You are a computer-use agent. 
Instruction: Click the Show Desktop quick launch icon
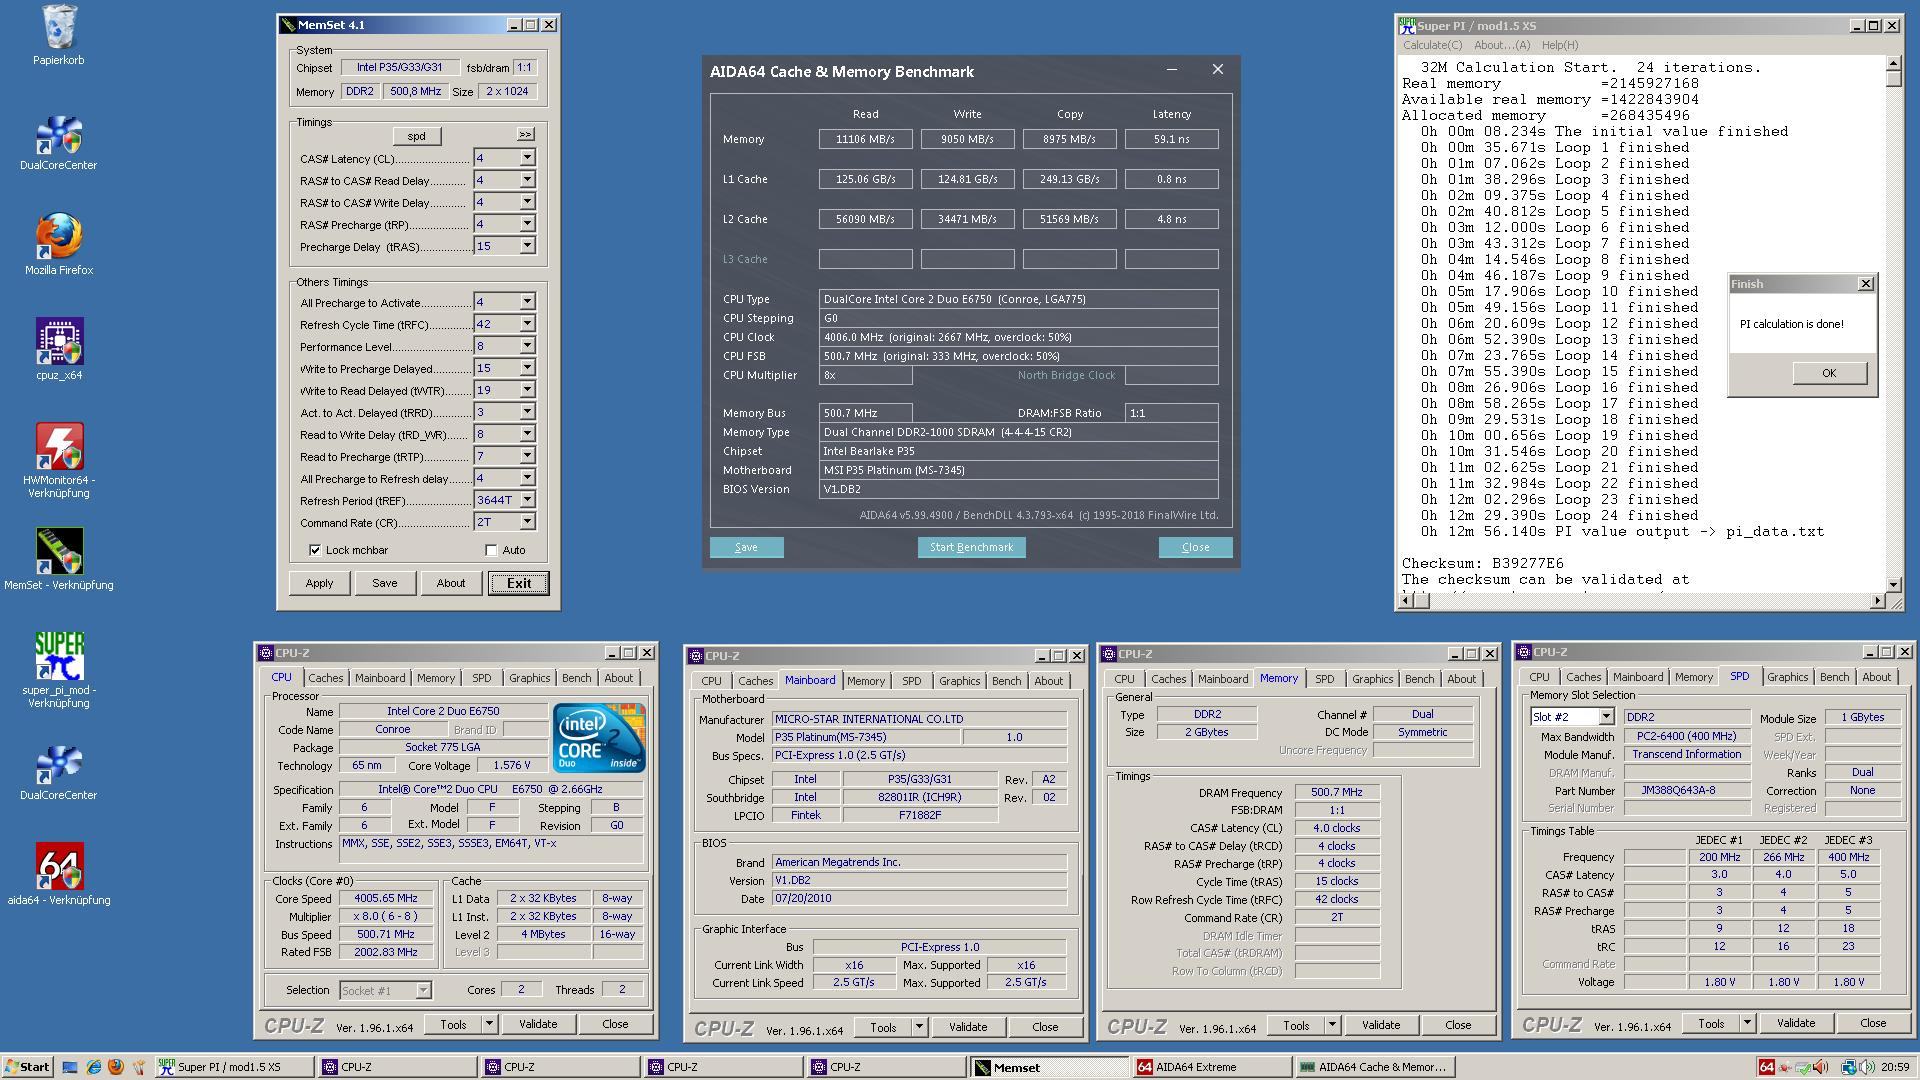point(70,1067)
